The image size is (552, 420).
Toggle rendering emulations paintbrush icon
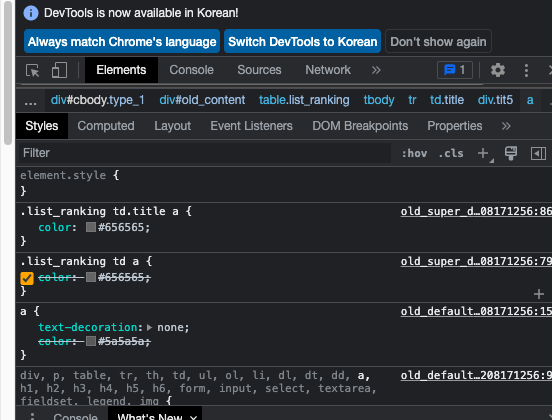point(511,153)
